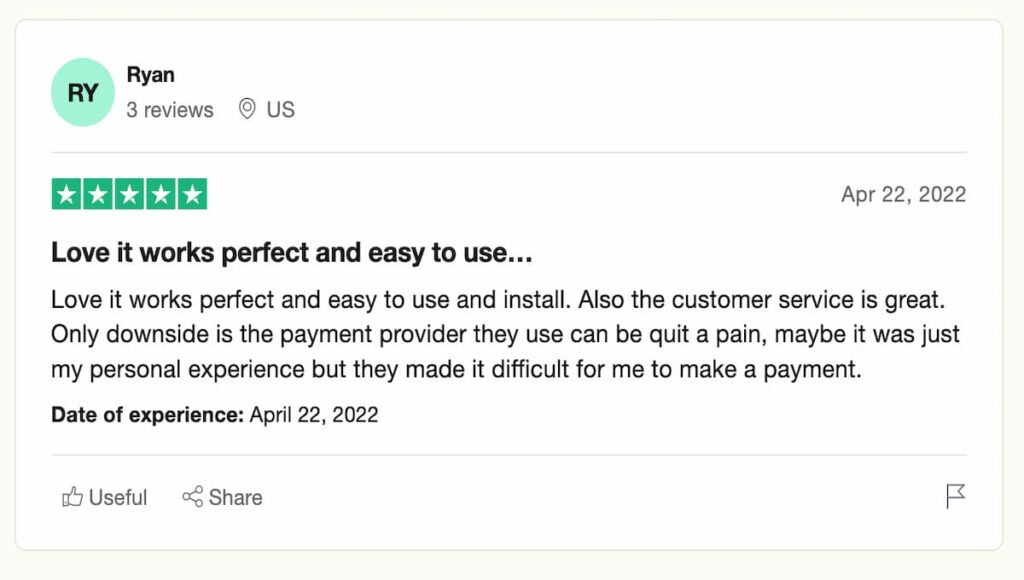The width and height of the screenshot is (1024, 580).
Task: Click the 'Date of experience' label
Action: tap(148, 415)
